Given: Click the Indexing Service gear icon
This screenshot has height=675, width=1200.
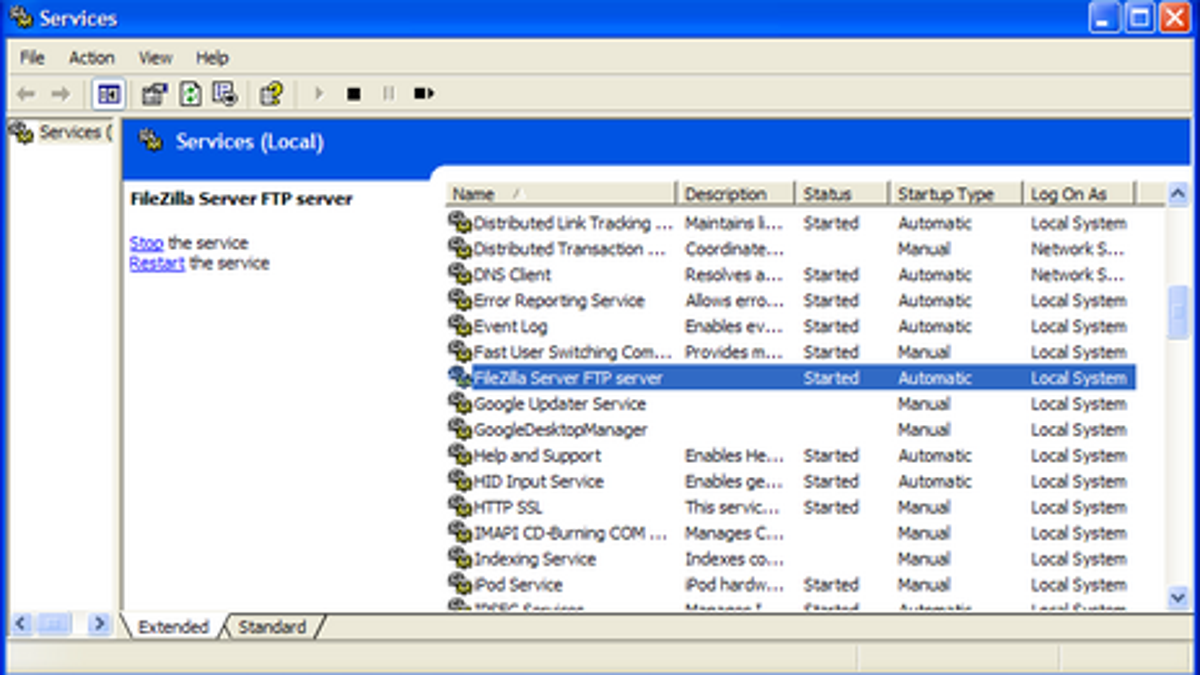Looking at the screenshot, I should [x=459, y=560].
